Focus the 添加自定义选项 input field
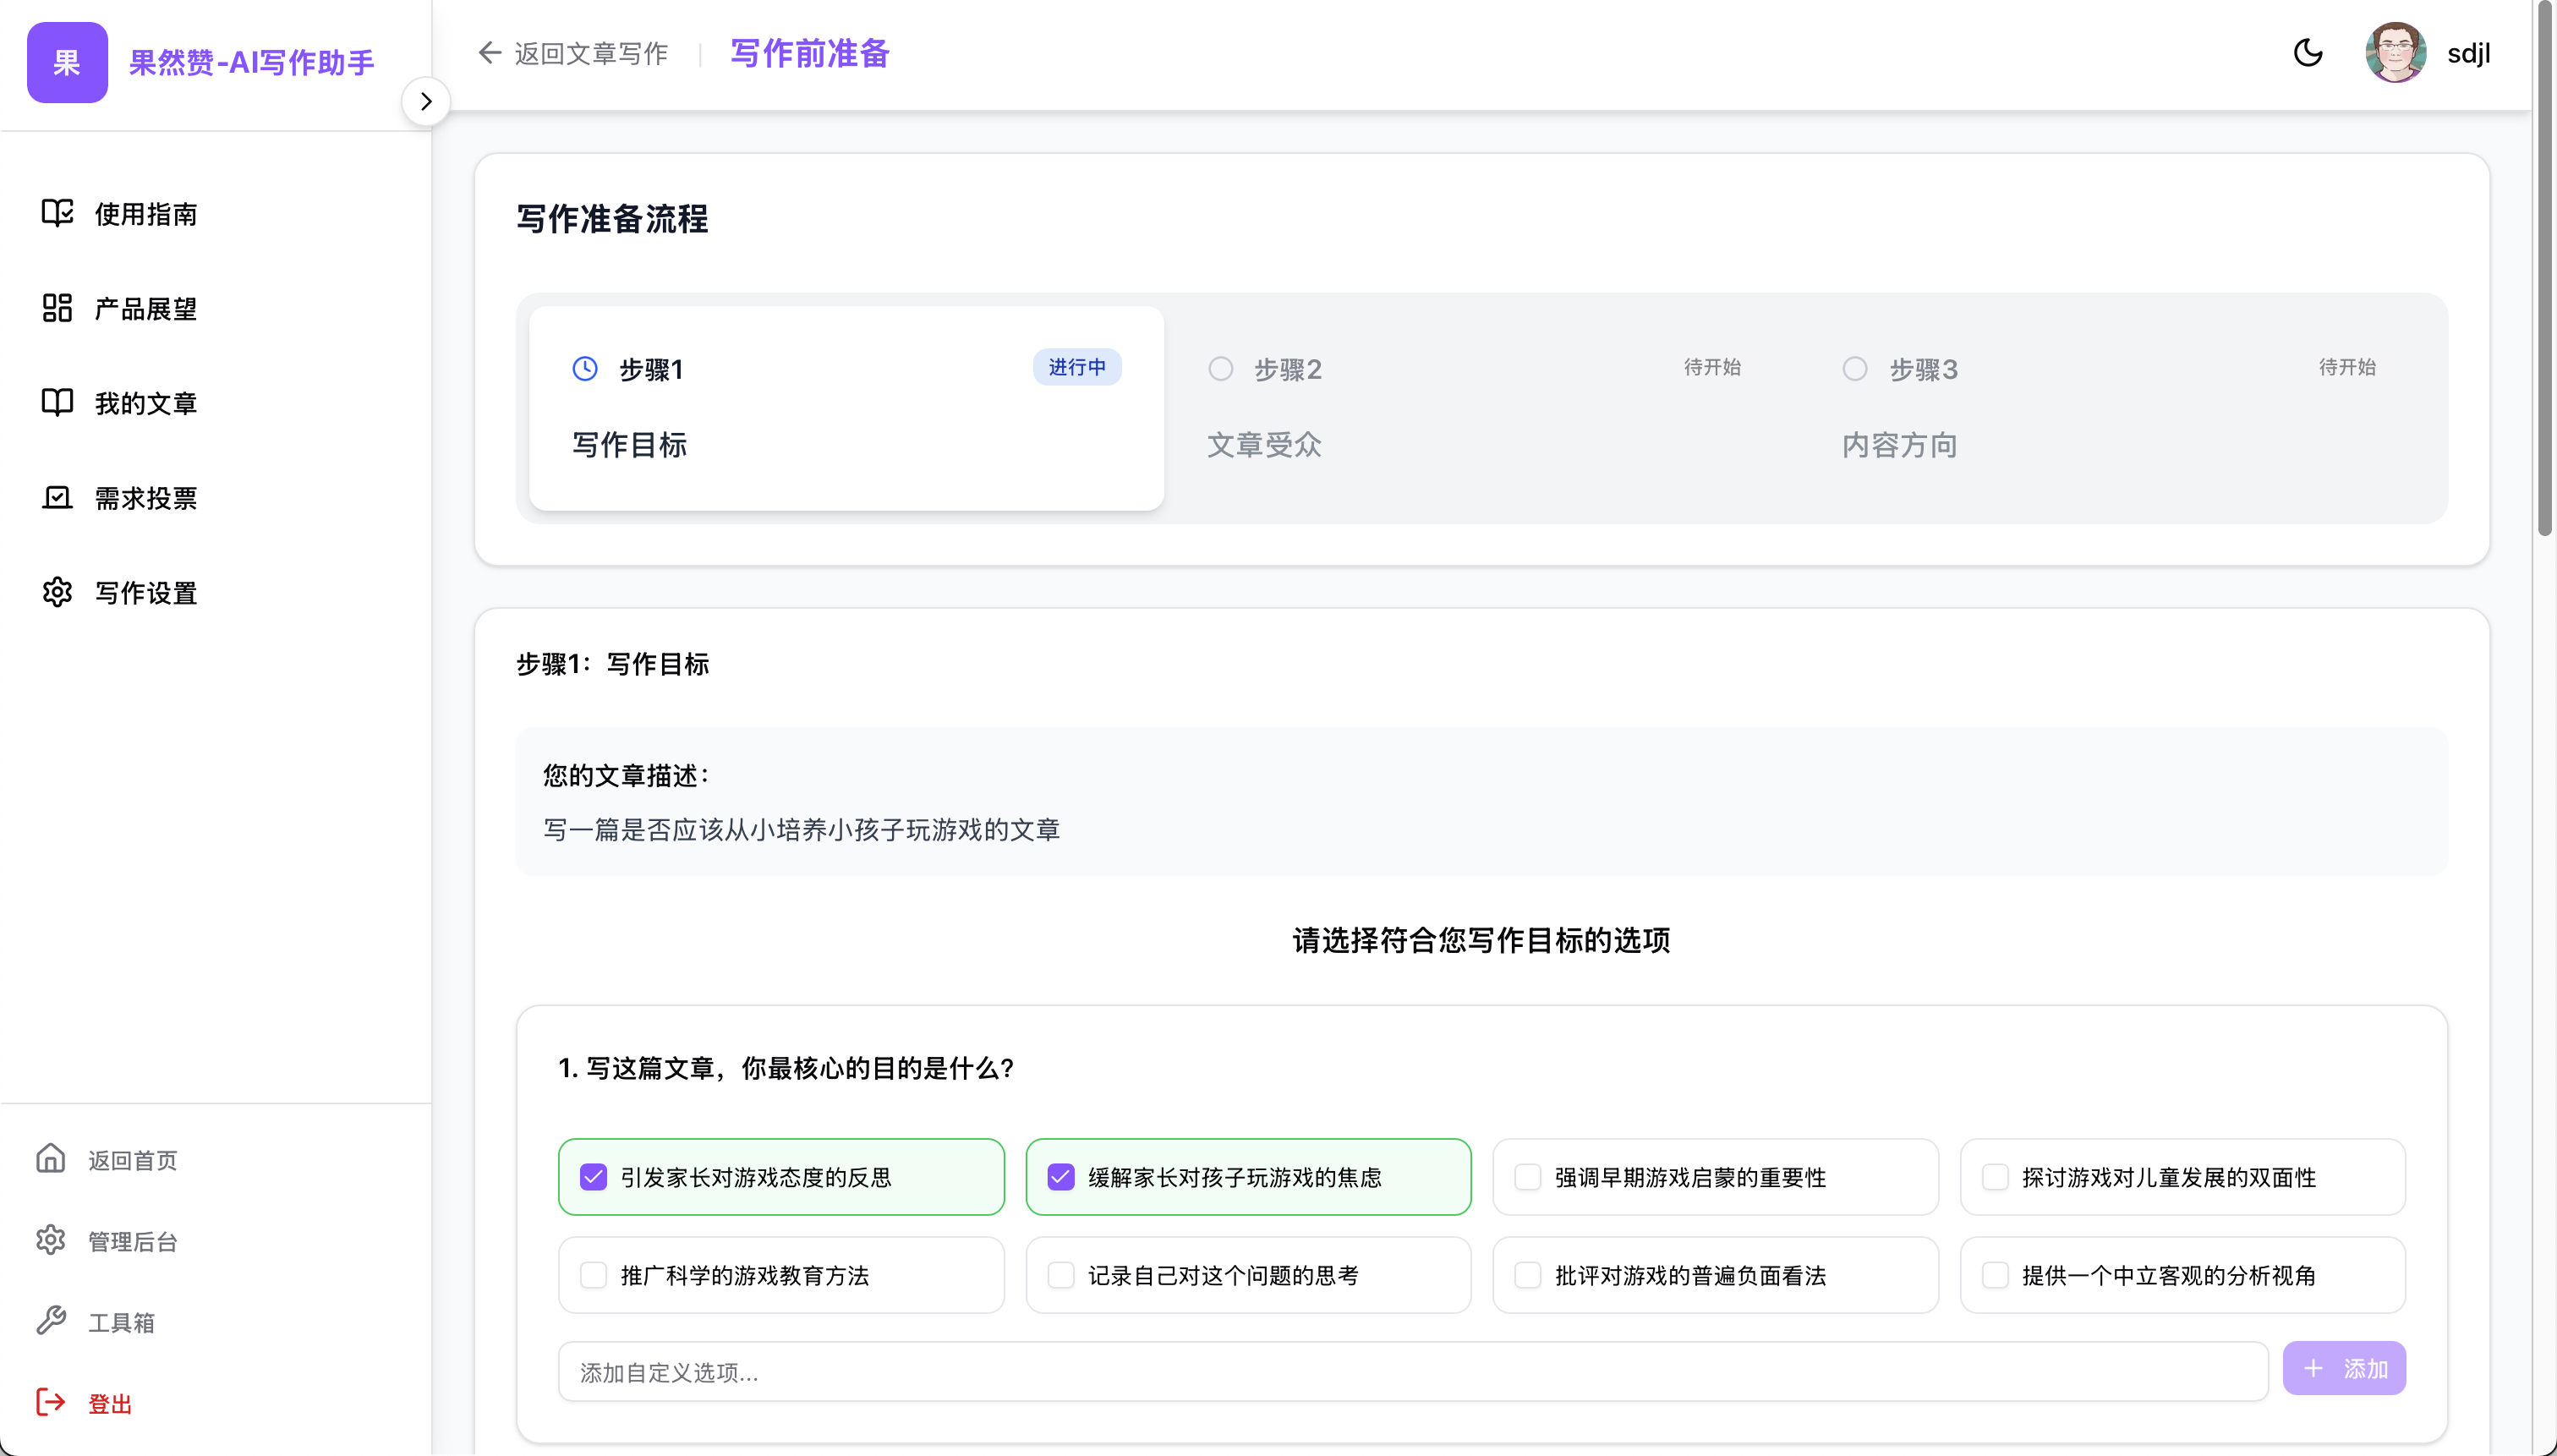 [x=1410, y=1372]
